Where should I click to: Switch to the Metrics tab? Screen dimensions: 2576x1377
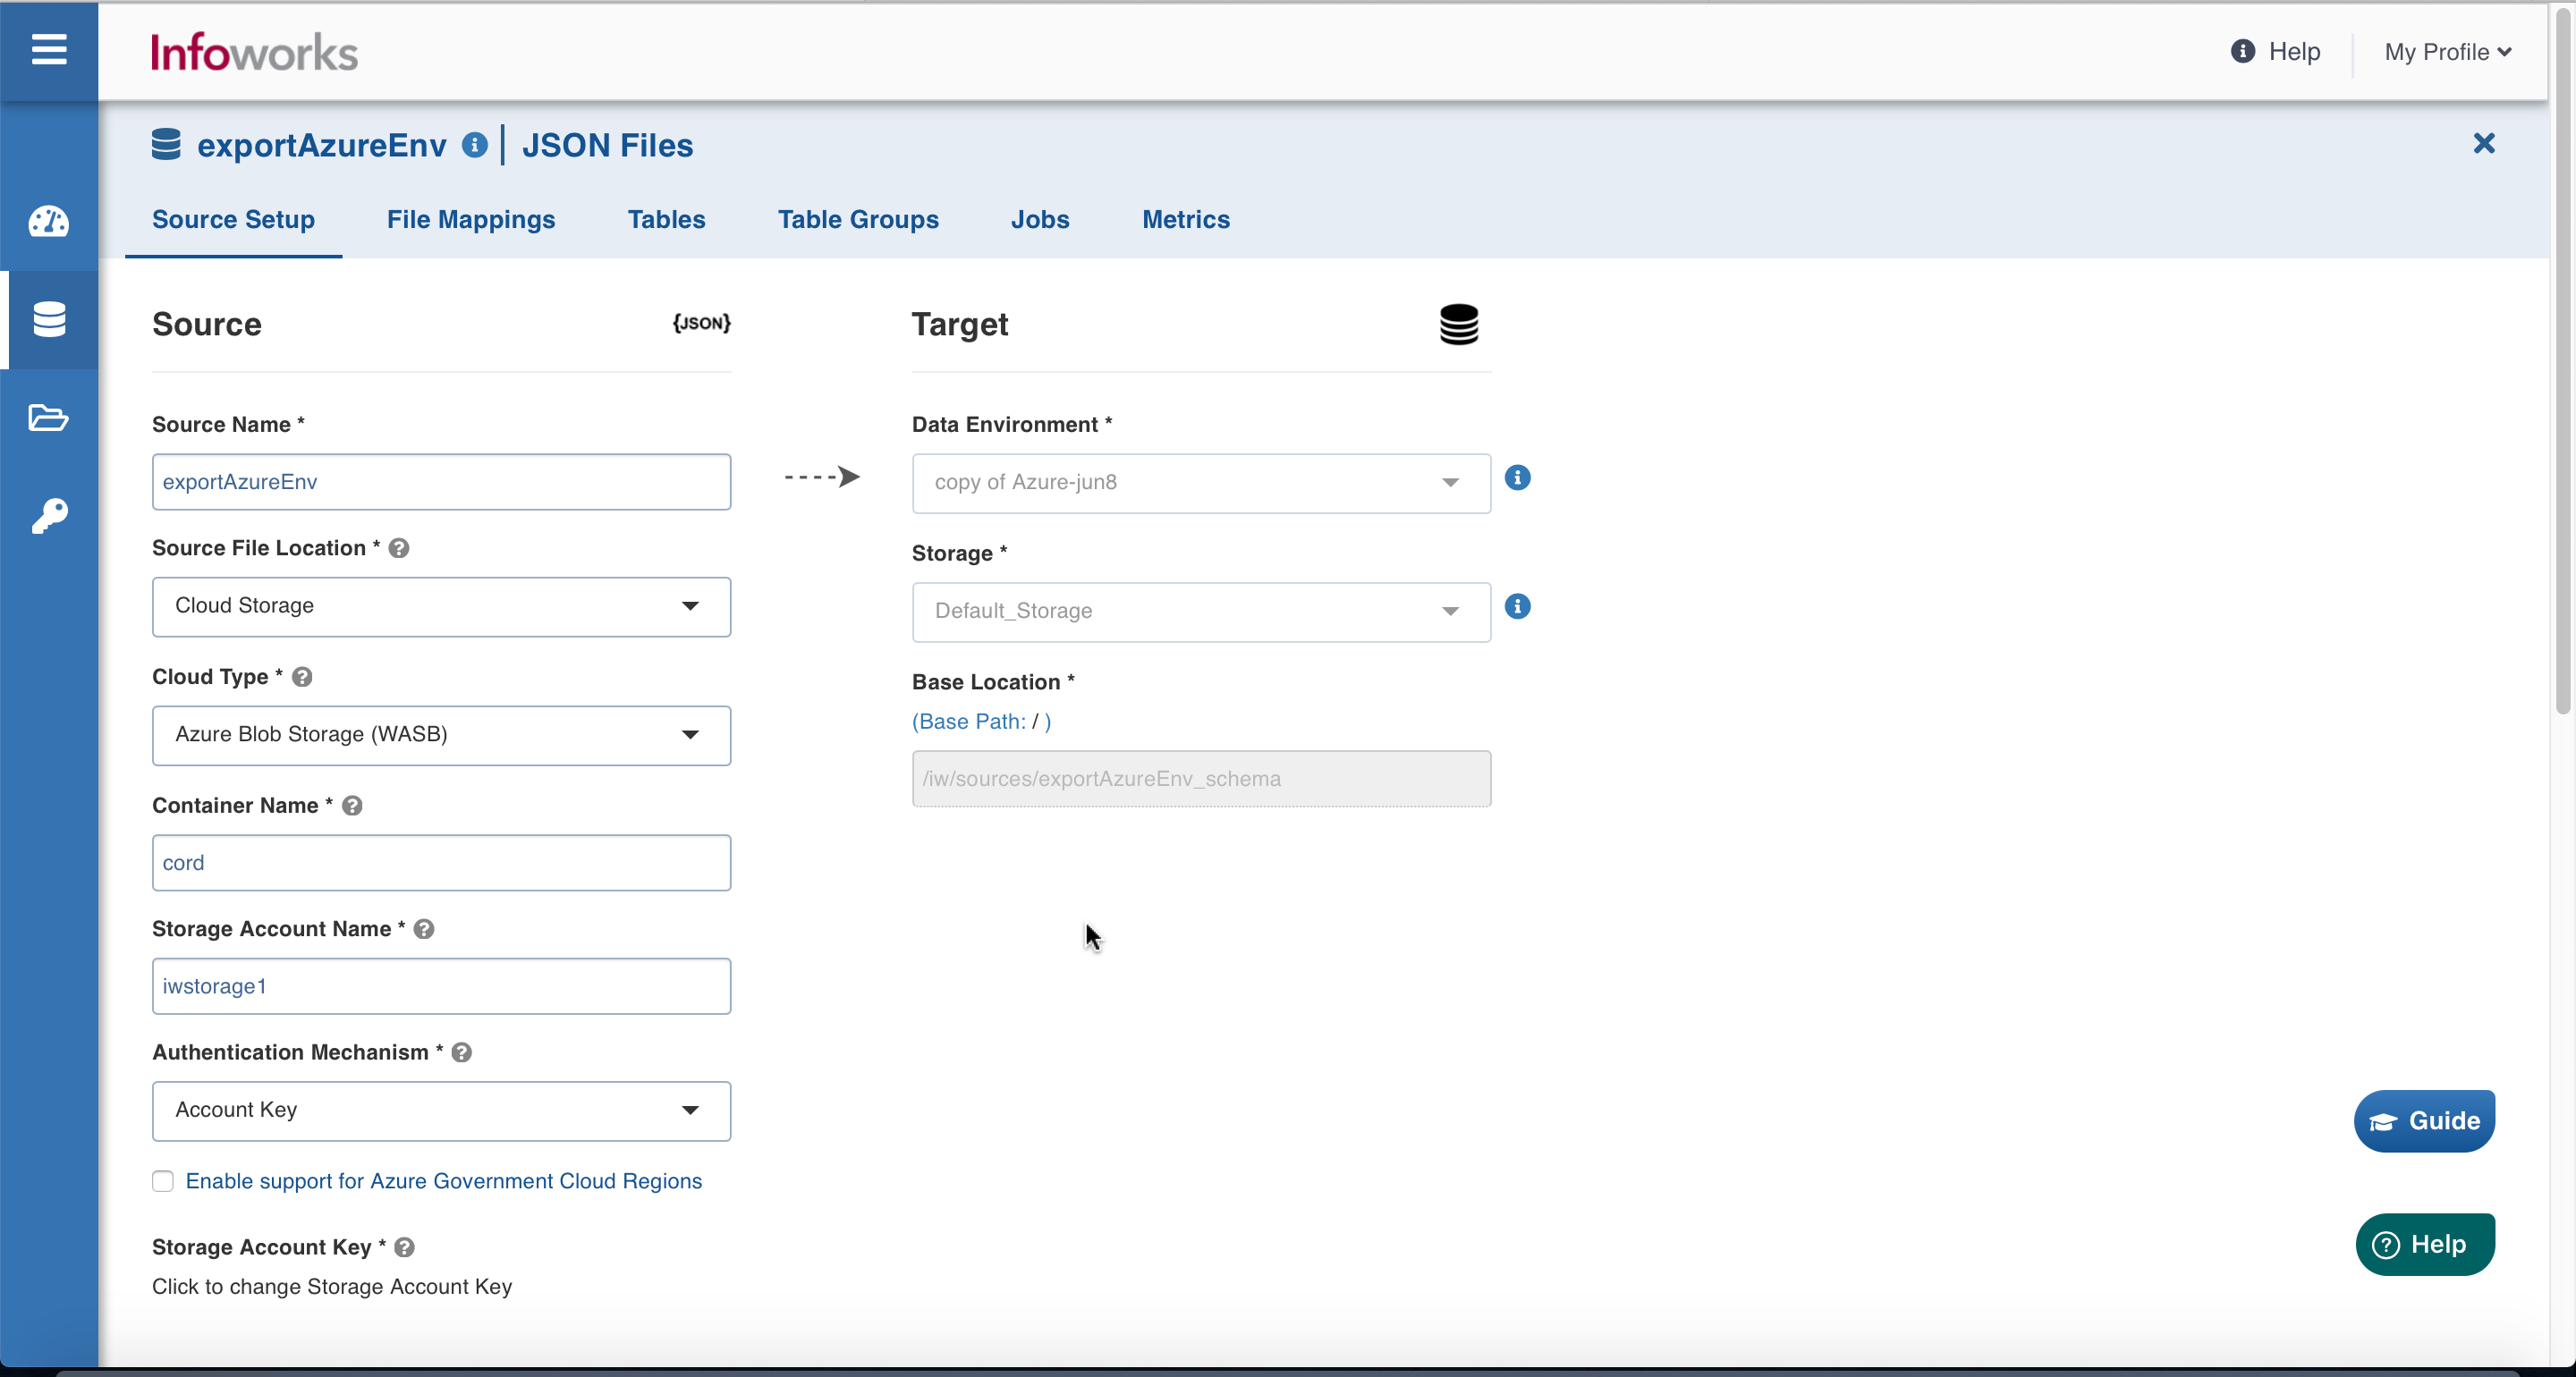click(x=1186, y=220)
